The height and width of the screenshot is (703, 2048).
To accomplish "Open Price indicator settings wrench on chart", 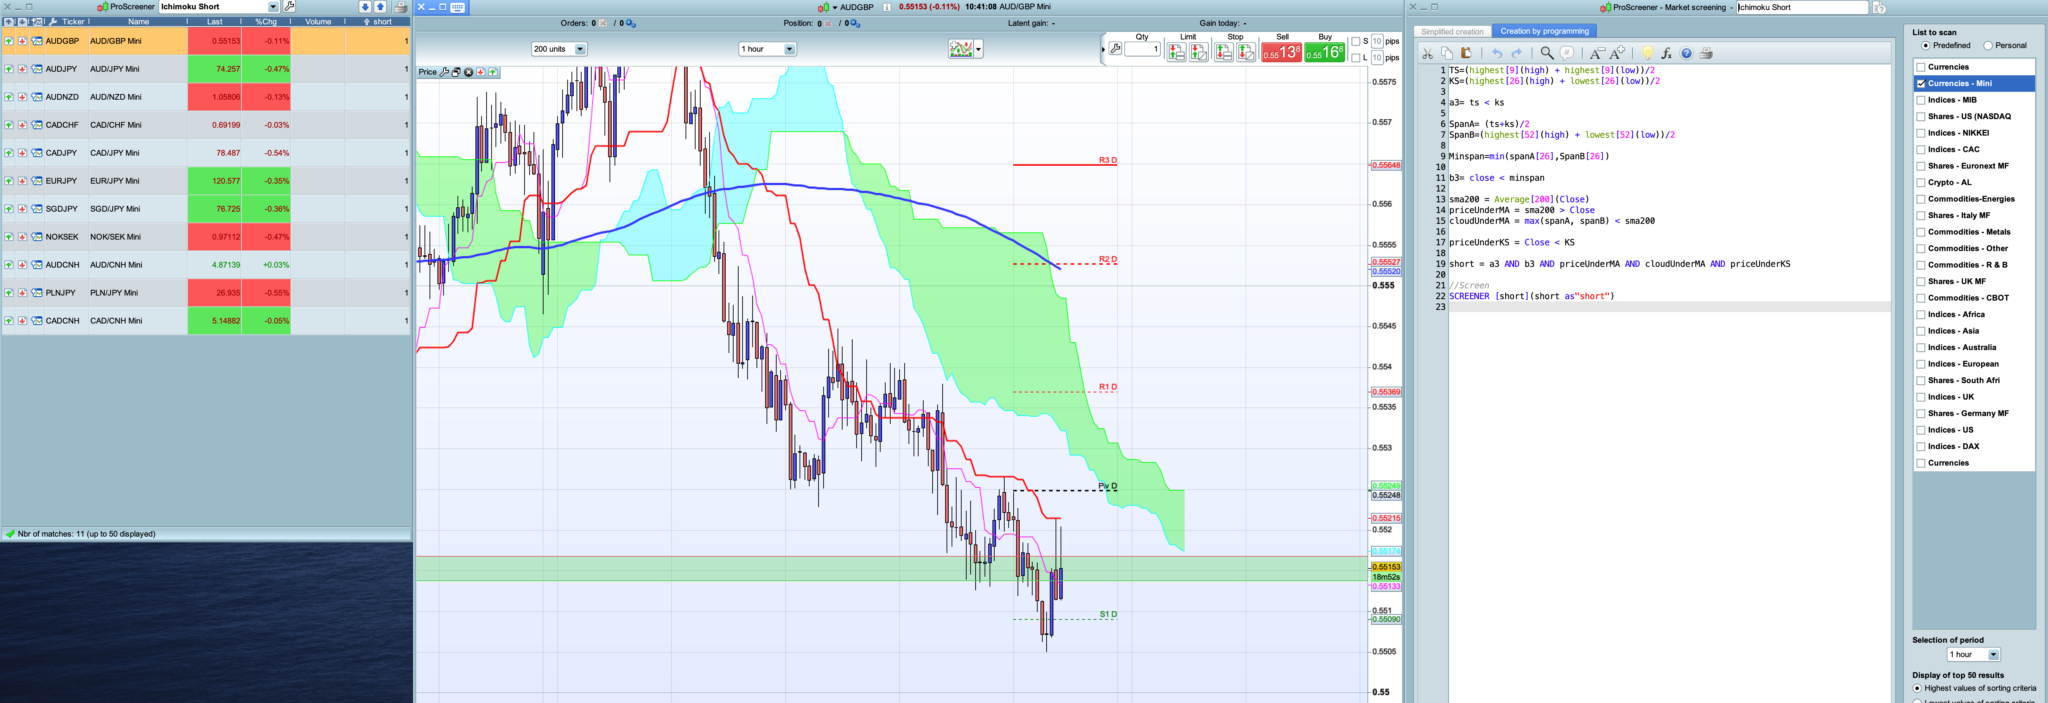I will [444, 72].
